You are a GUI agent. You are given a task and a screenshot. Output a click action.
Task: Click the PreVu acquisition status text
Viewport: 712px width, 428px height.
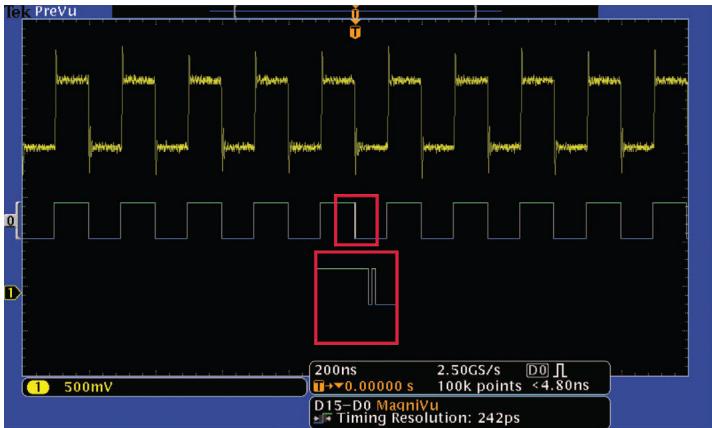(x=56, y=11)
